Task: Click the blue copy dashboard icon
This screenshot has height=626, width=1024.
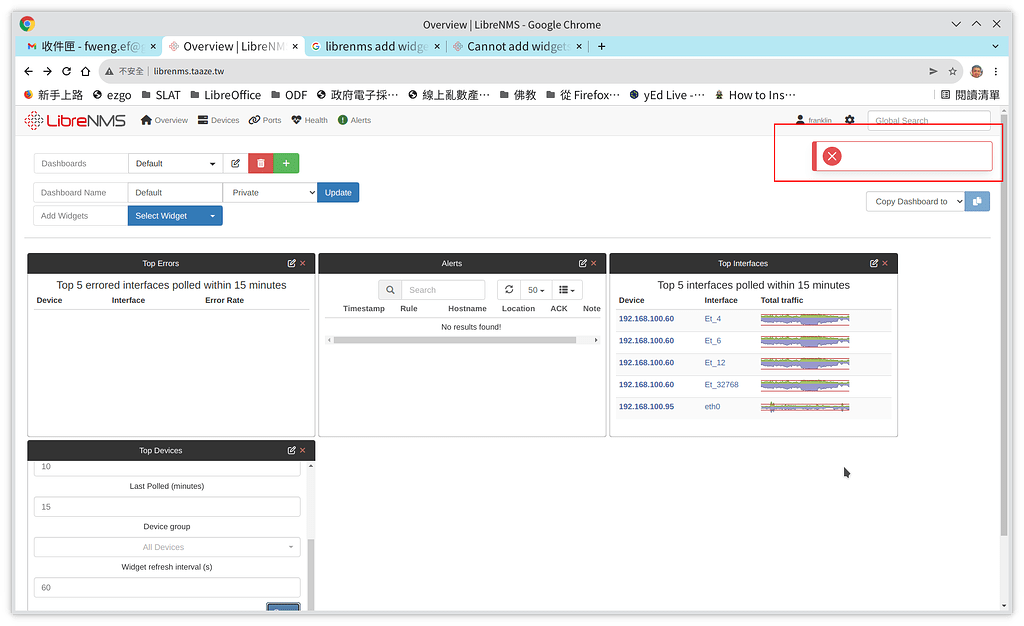Action: coord(977,201)
